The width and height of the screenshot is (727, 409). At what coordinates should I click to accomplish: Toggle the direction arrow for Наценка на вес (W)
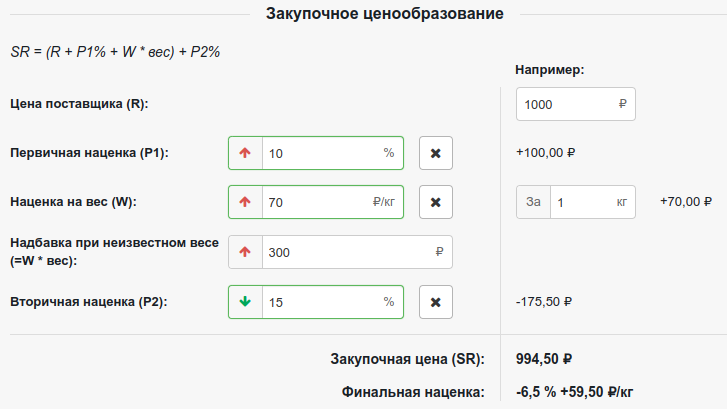(245, 202)
